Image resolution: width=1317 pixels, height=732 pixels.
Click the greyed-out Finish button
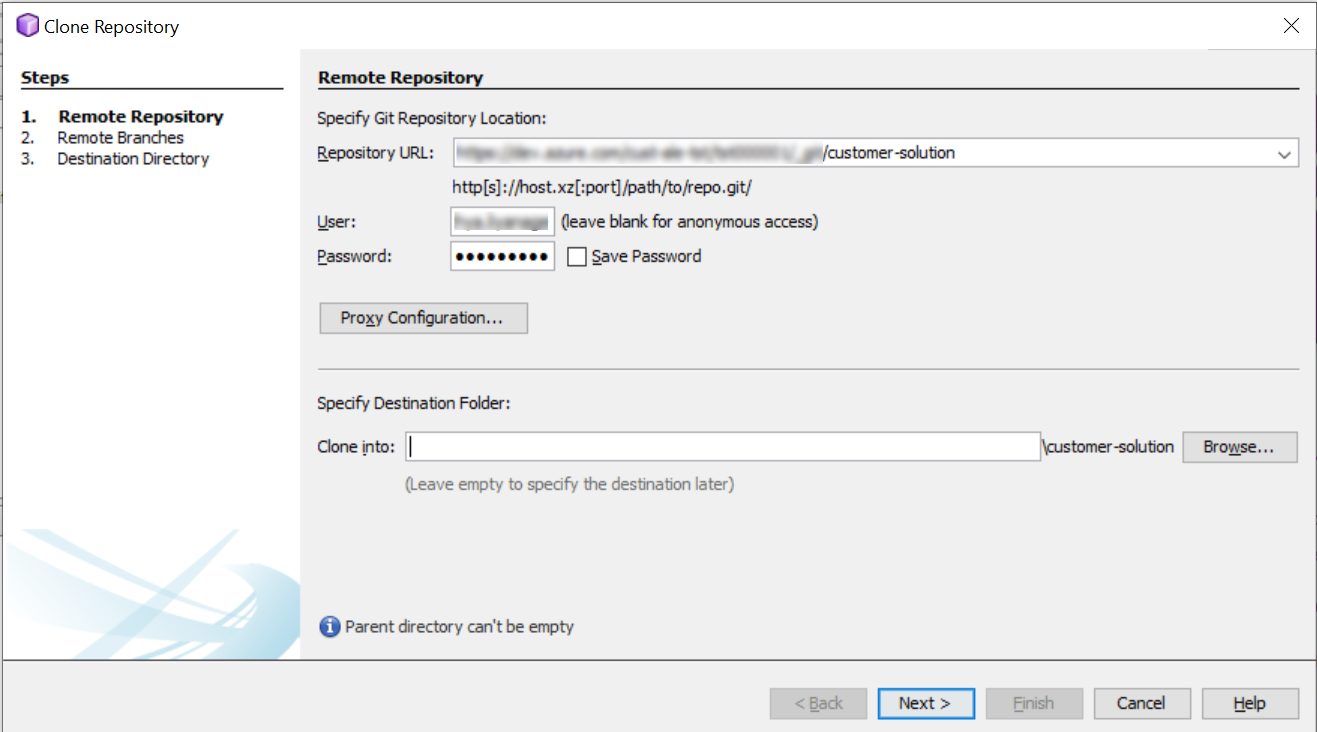click(1033, 703)
